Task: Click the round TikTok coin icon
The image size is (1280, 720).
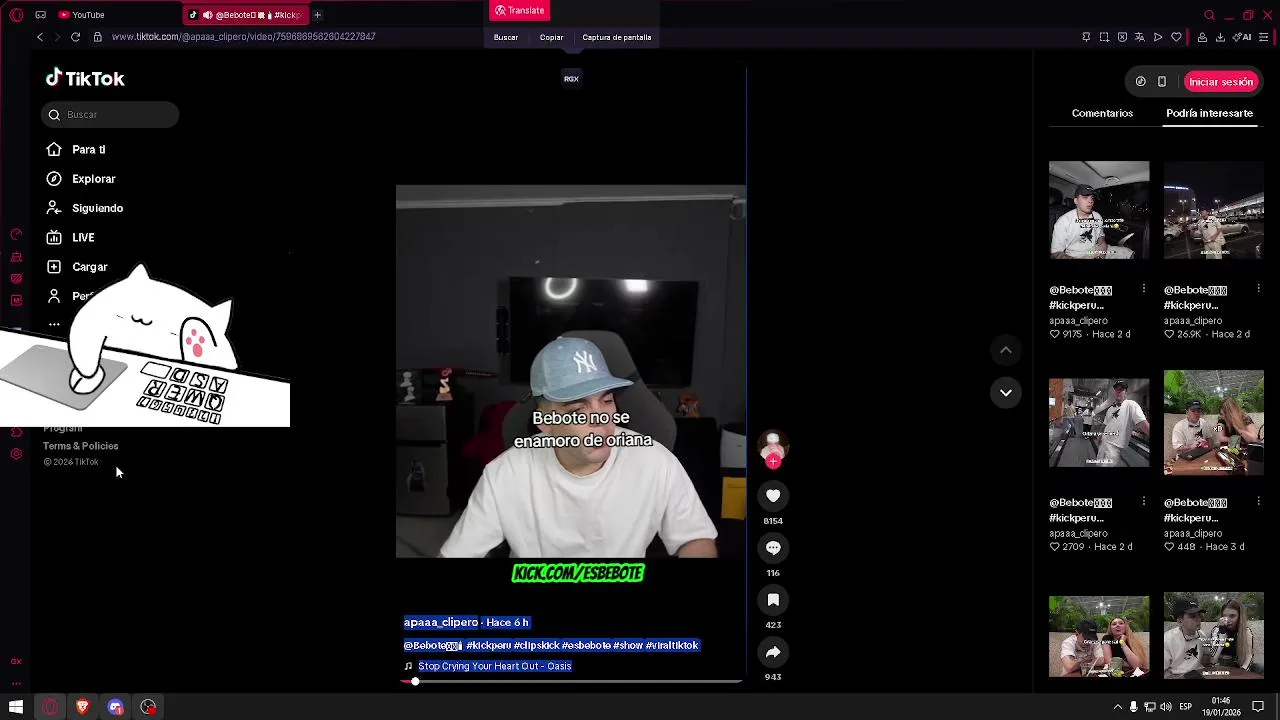Action: 1141,82
